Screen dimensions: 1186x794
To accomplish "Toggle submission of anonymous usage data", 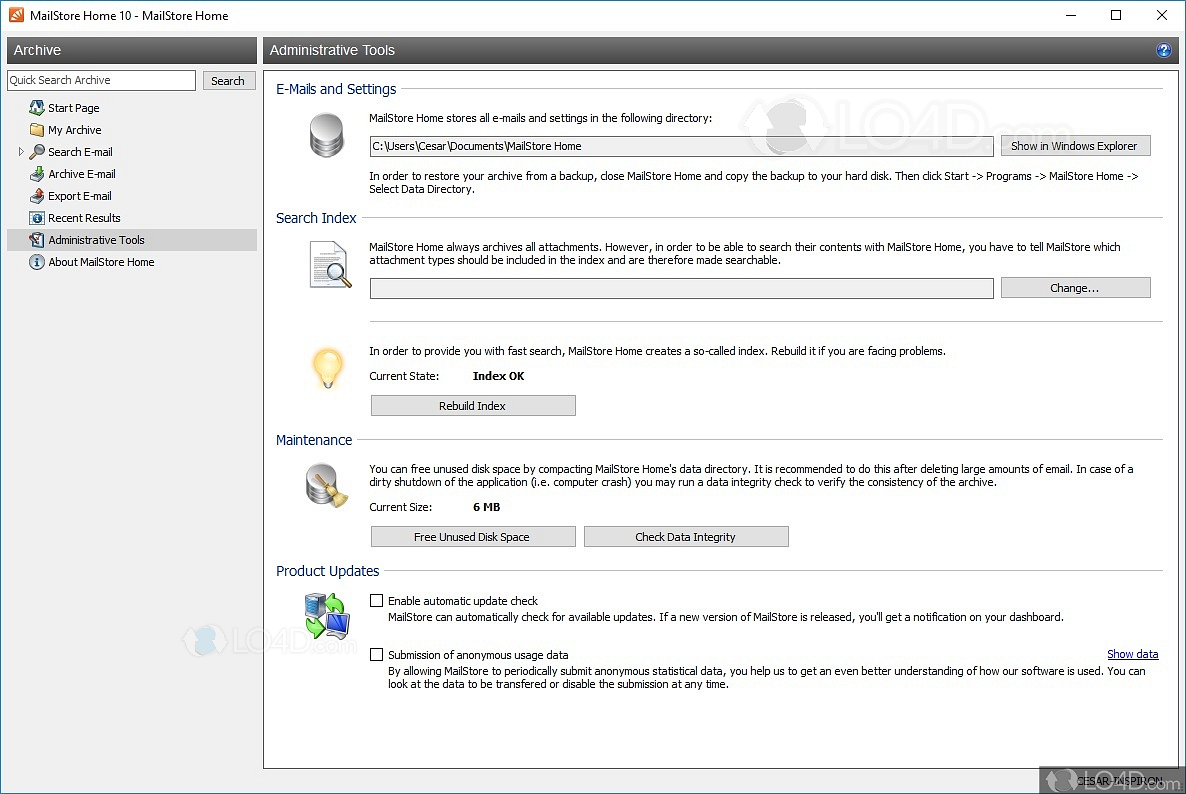I will click(x=377, y=655).
